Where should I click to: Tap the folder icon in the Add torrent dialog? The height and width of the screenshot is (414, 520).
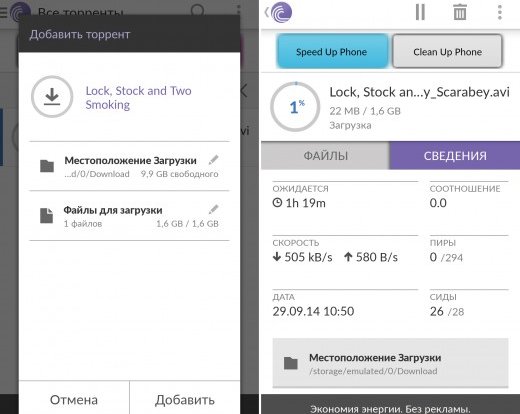(47, 166)
